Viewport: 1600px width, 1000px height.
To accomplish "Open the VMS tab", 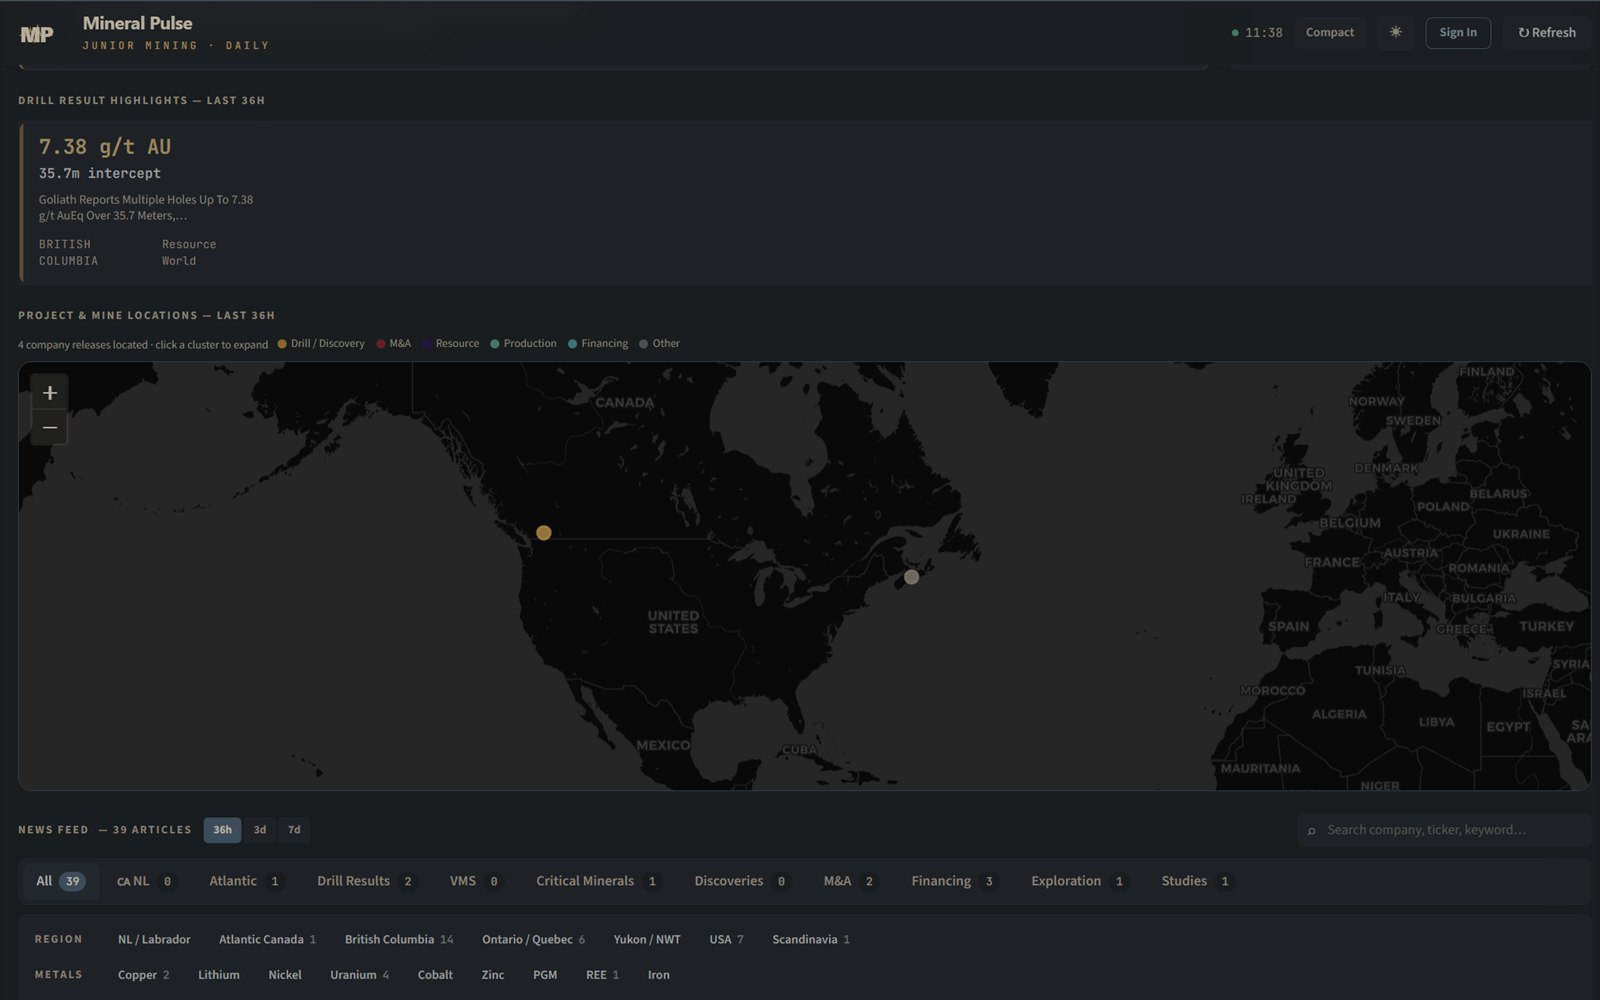I will [475, 881].
